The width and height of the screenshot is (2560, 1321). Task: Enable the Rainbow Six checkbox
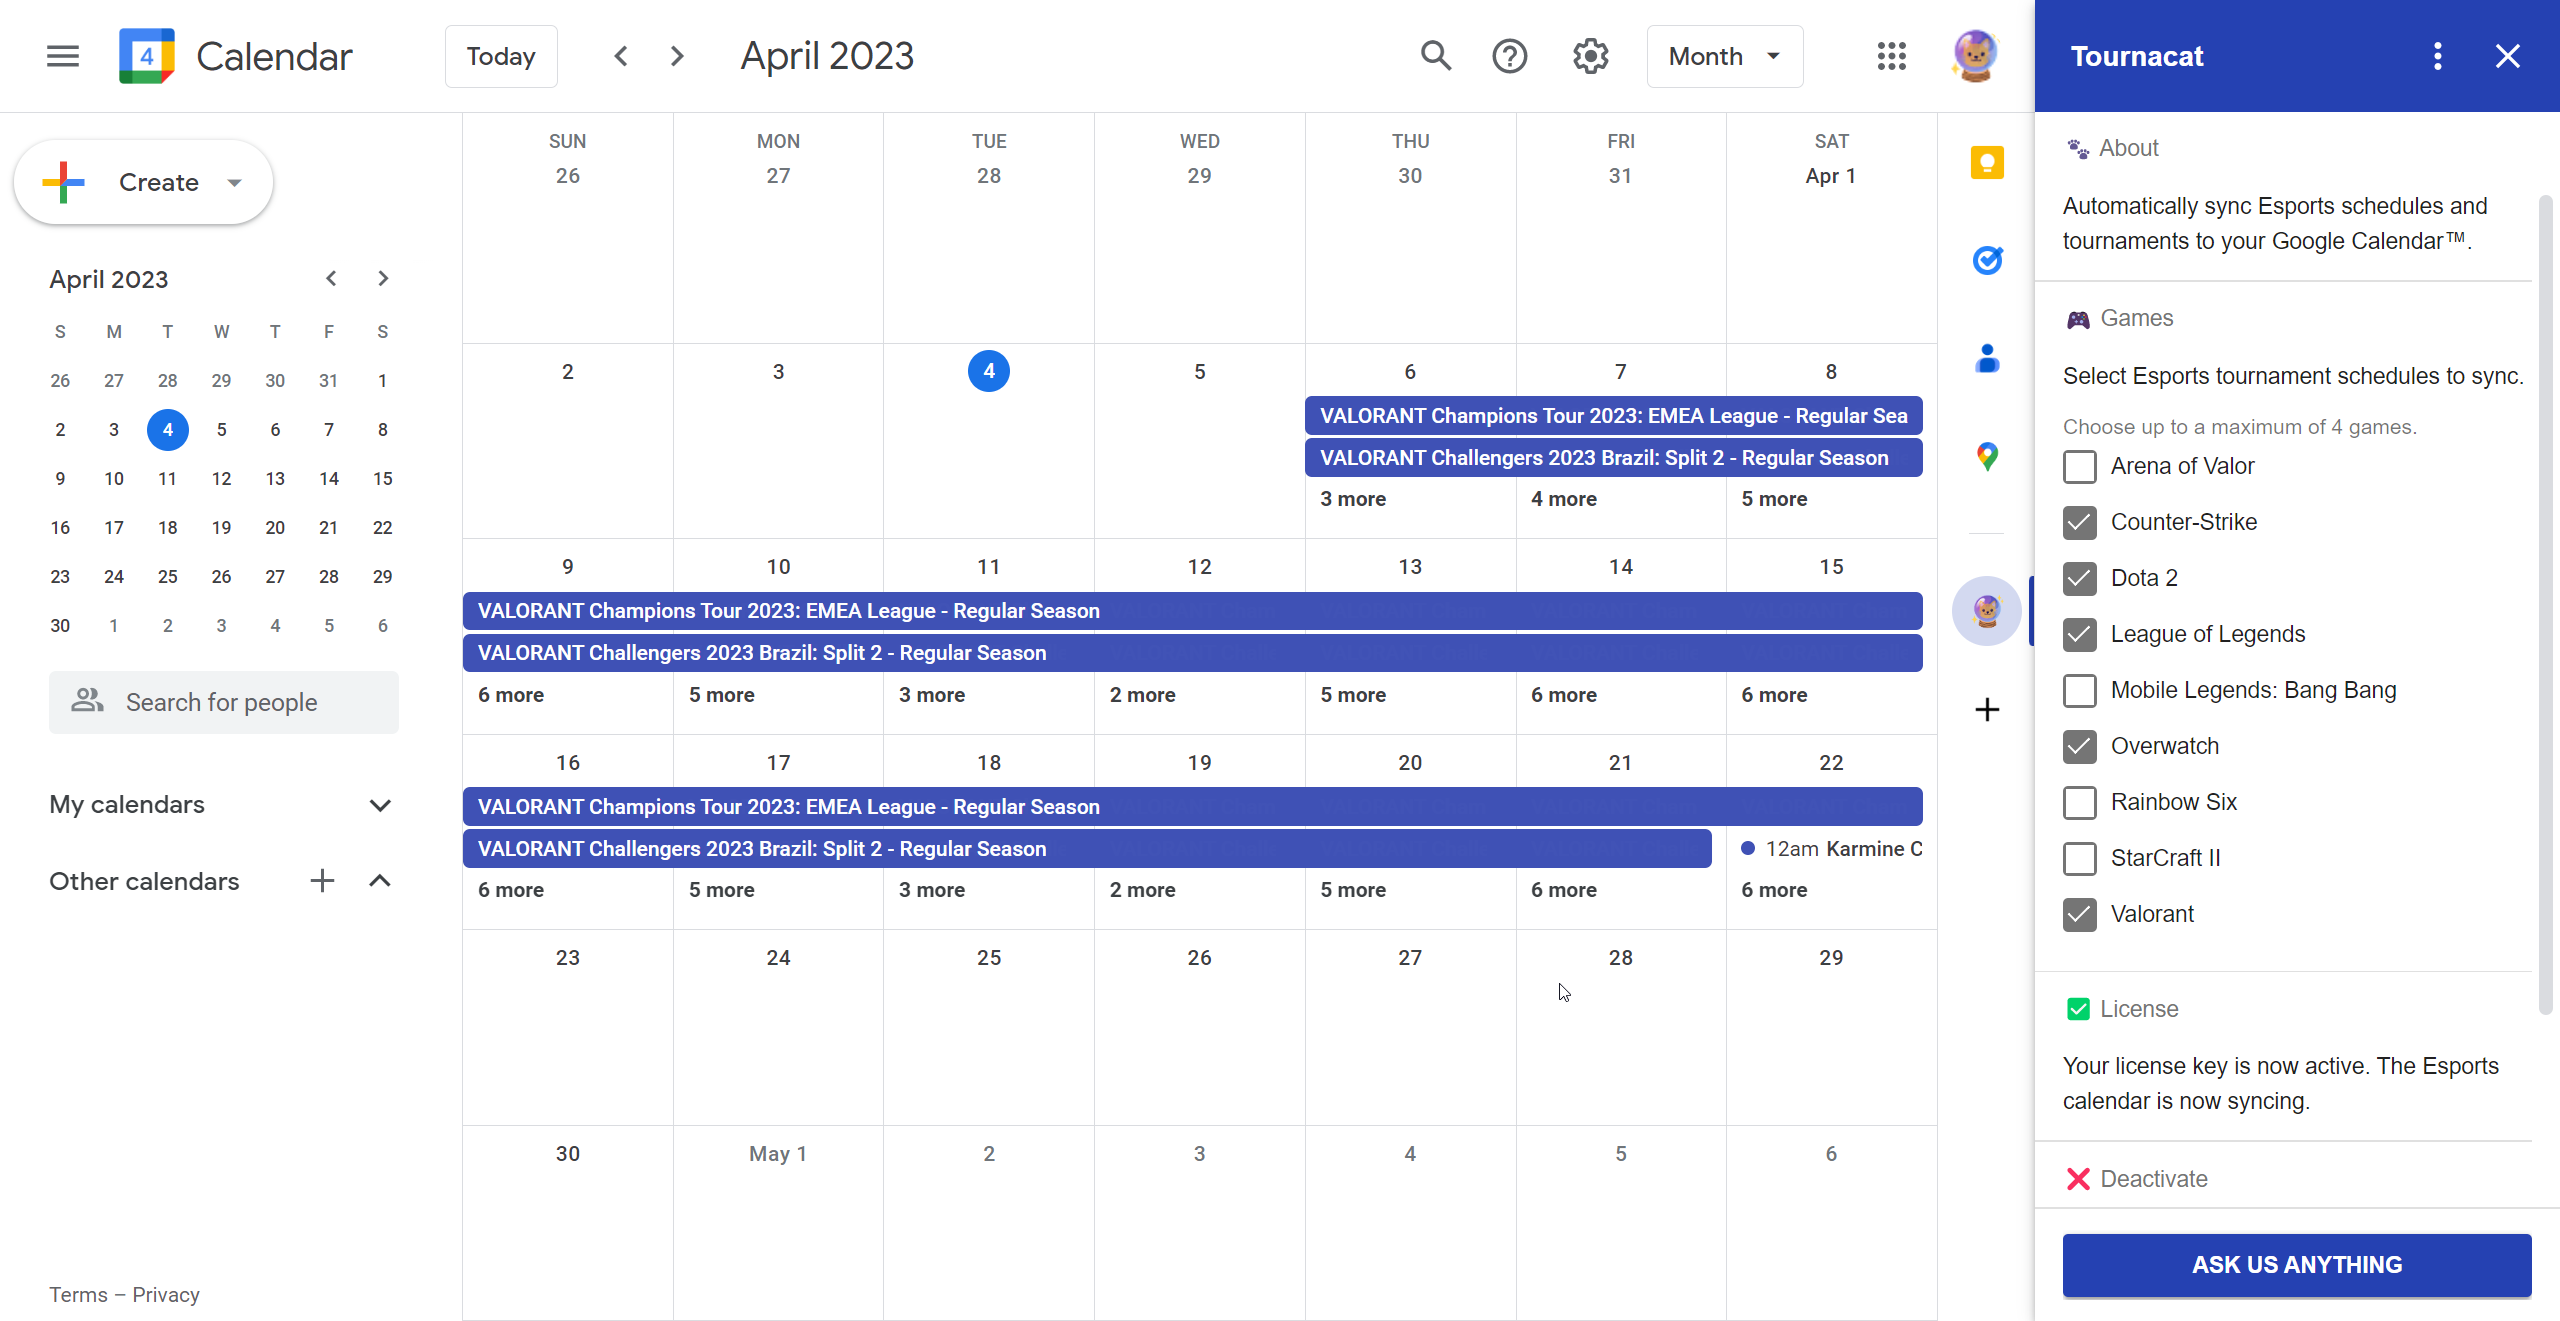(x=2080, y=802)
